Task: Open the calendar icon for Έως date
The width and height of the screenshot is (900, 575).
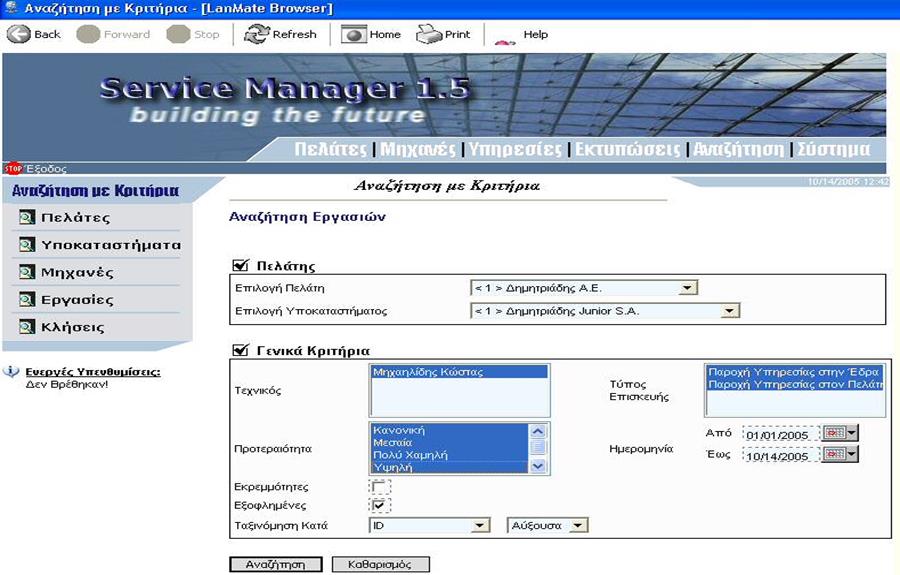Action: point(835,454)
